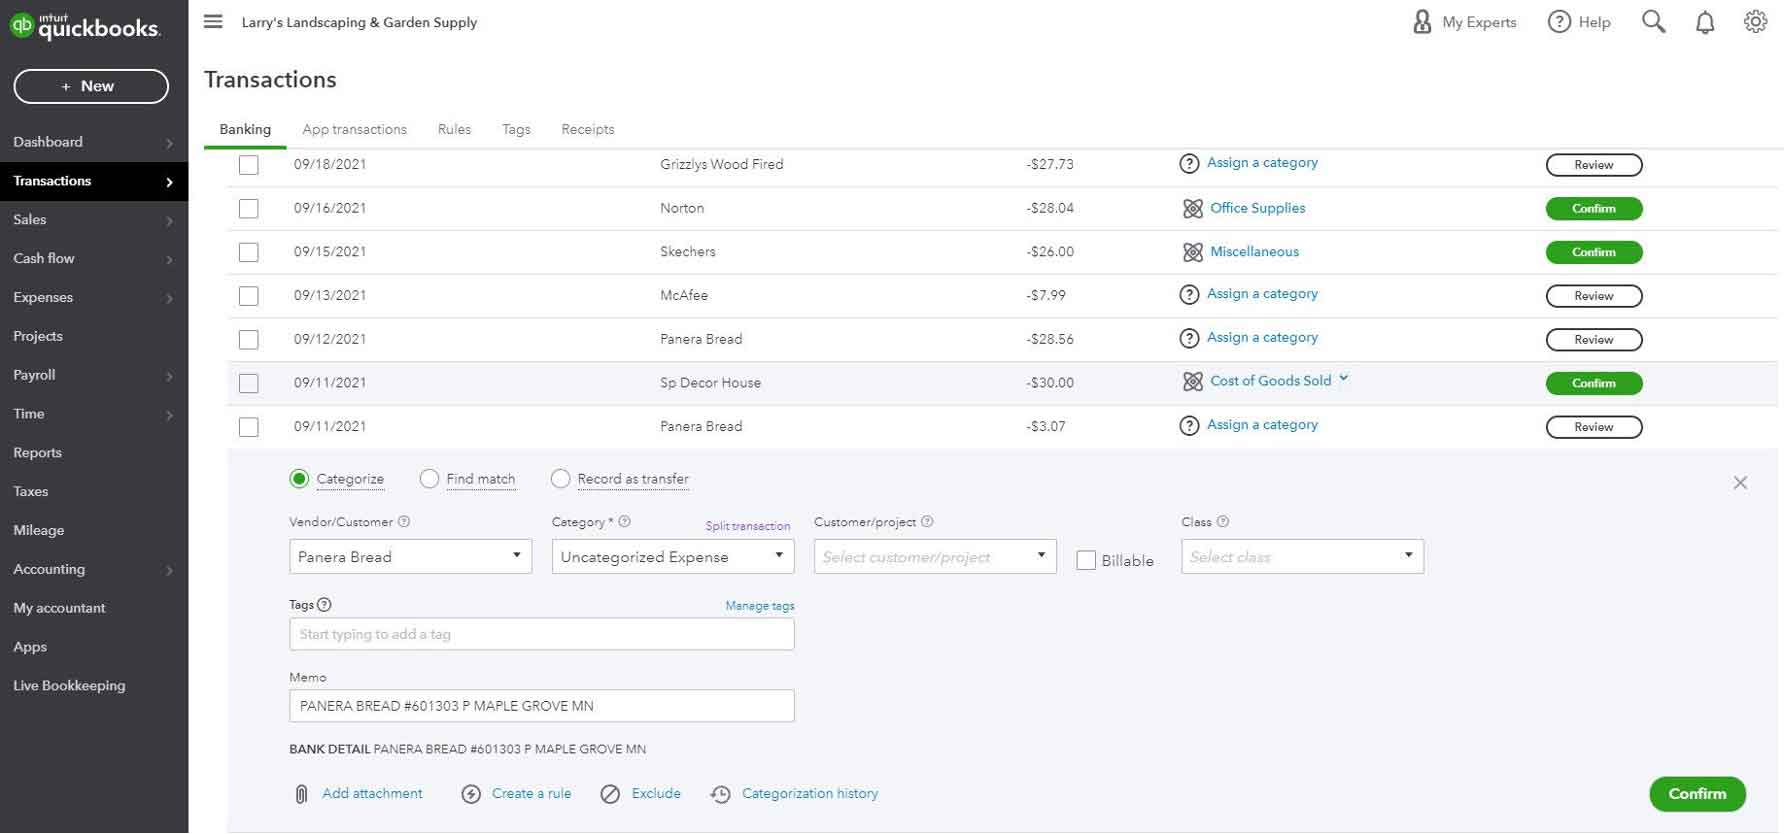This screenshot has width=1784, height=834.
Task: Open the settings gear icon
Action: (x=1755, y=22)
